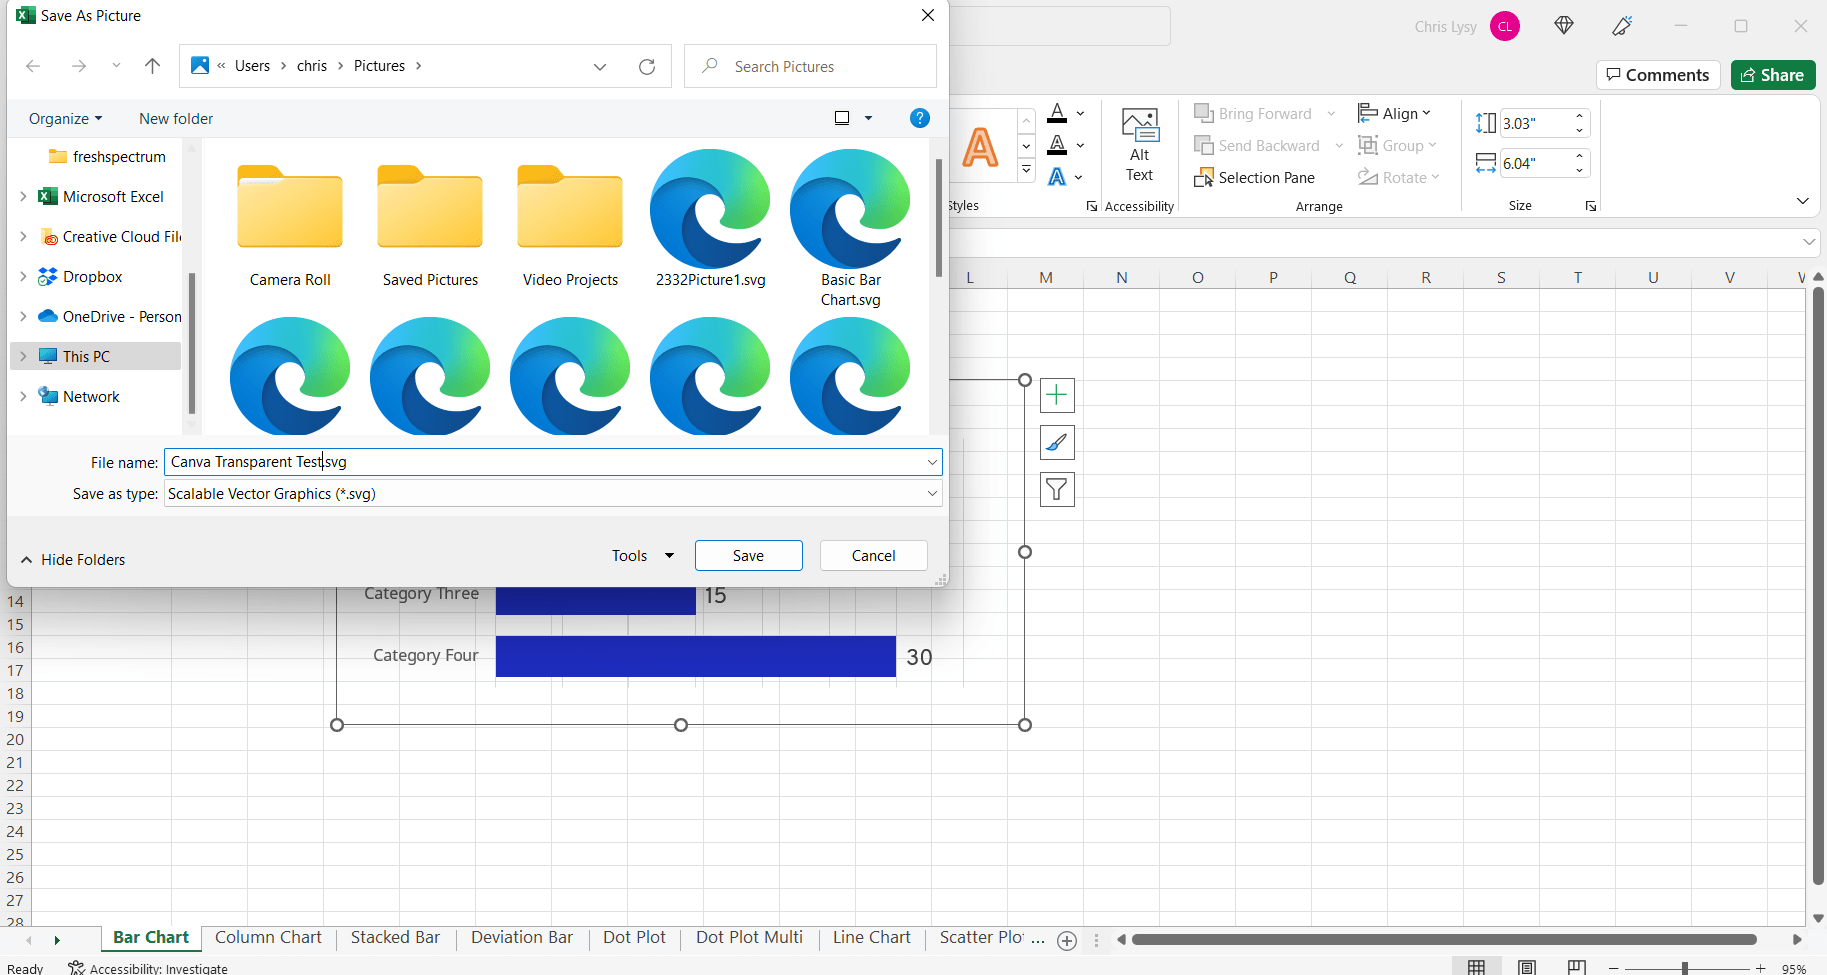
Task: Open the Save as type dropdown
Action: [x=932, y=493]
